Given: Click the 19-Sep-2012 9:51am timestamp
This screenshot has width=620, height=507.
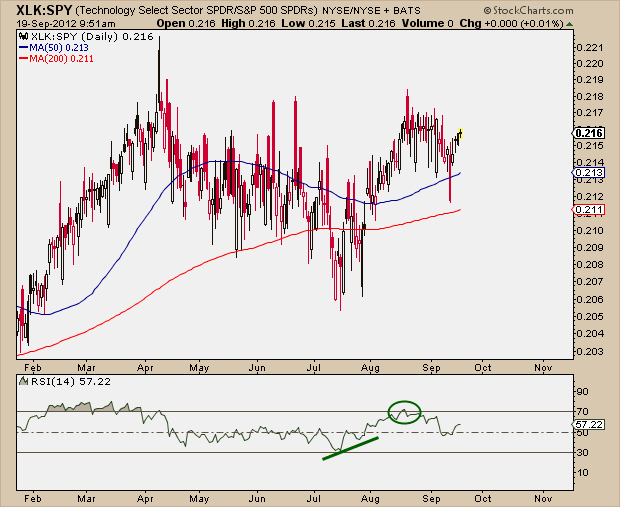Looking at the screenshot, I should point(66,24).
